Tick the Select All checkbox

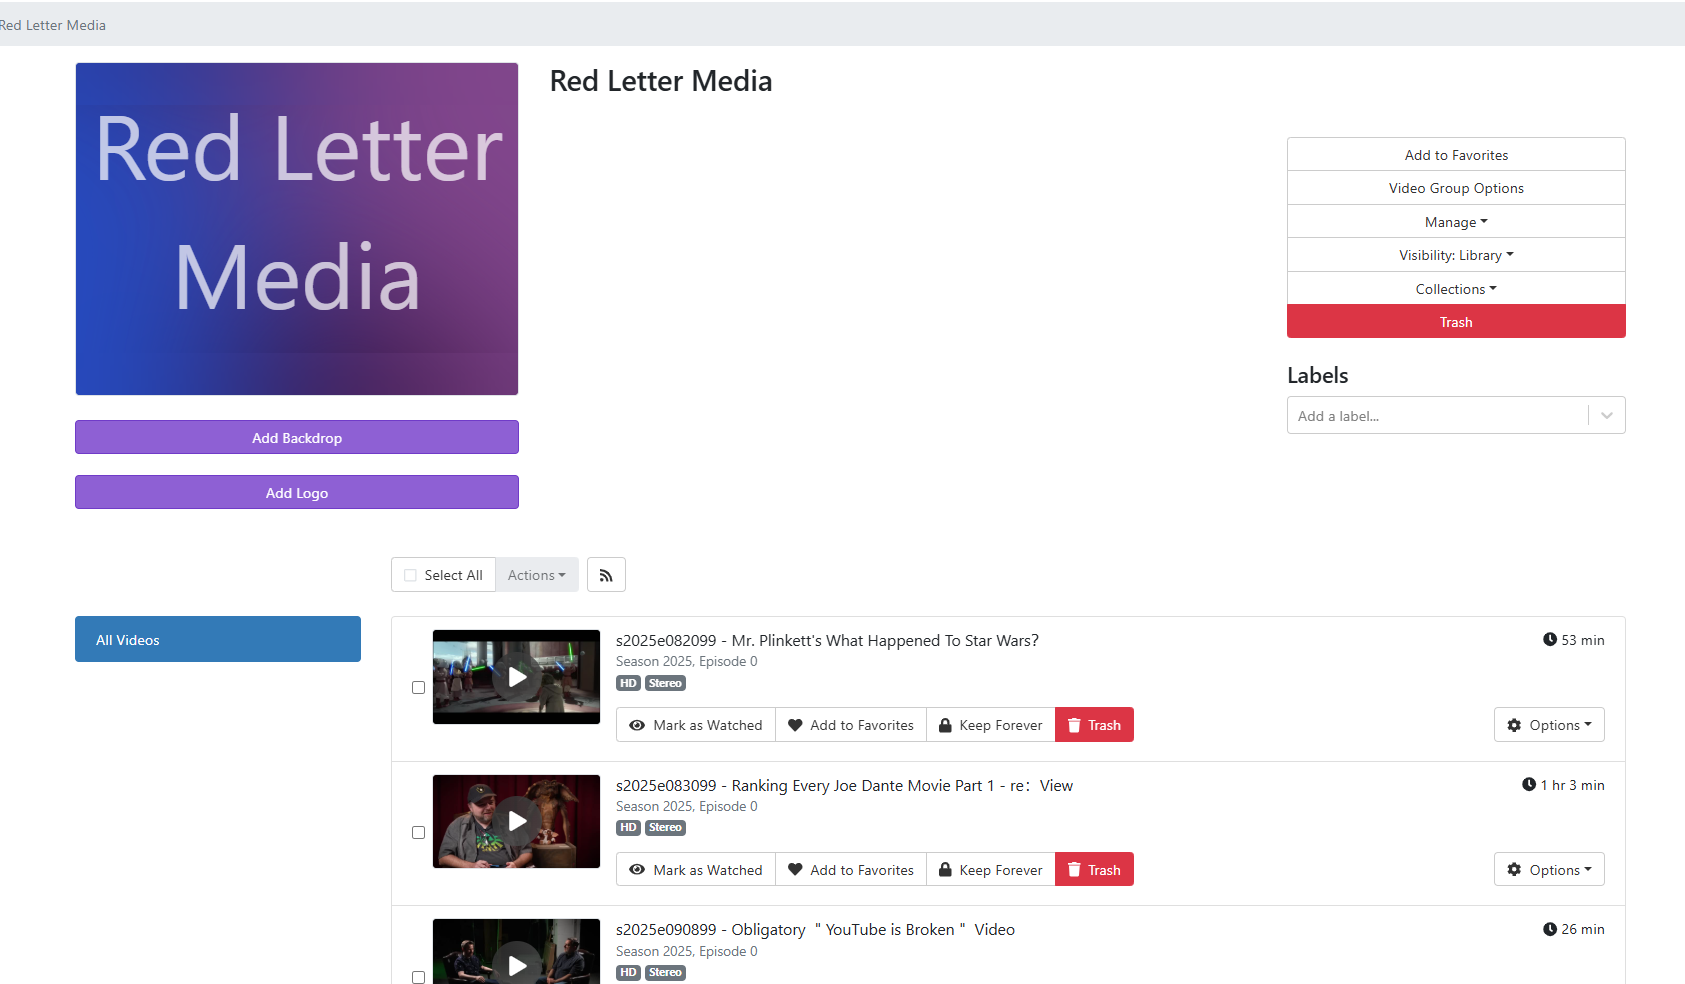click(411, 575)
